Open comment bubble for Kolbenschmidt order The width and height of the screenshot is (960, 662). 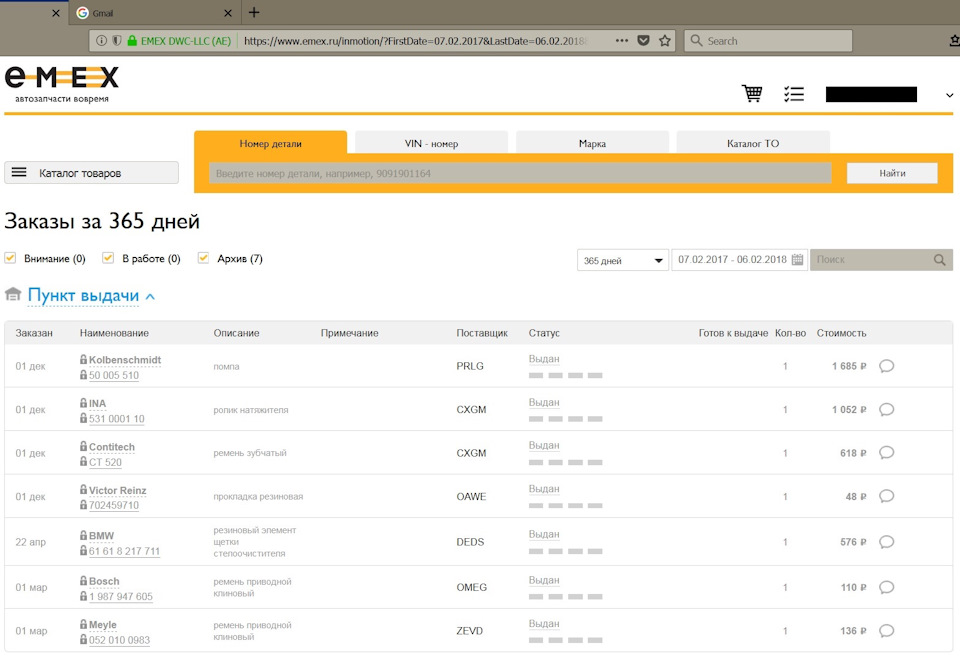pos(887,366)
